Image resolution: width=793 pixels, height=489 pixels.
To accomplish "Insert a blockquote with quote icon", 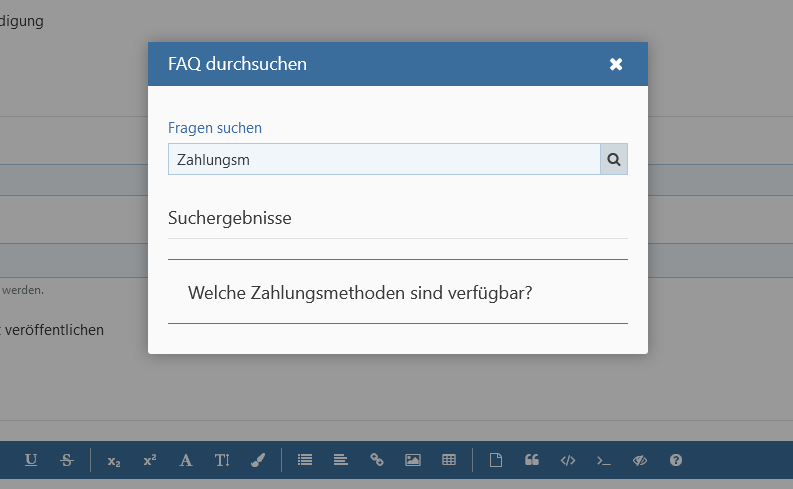I will [x=532, y=460].
